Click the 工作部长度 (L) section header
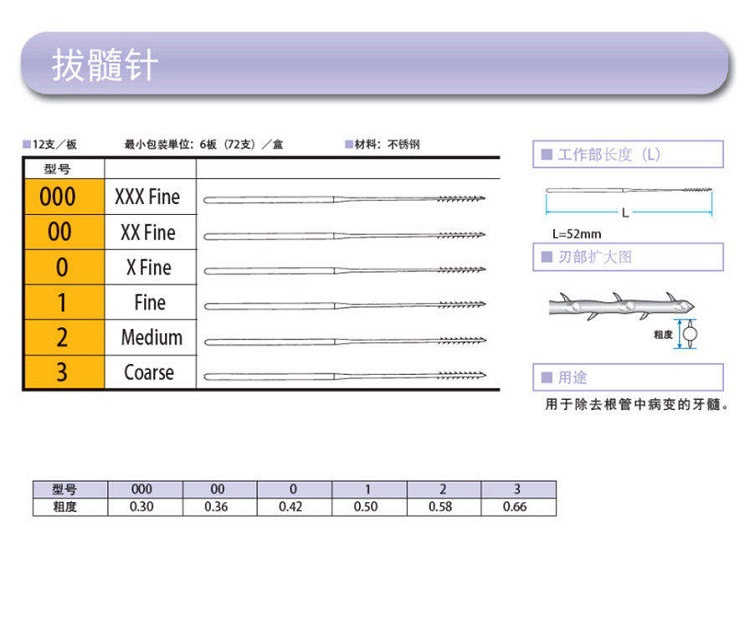Viewport: 750px width, 620px height. pos(628,154)
